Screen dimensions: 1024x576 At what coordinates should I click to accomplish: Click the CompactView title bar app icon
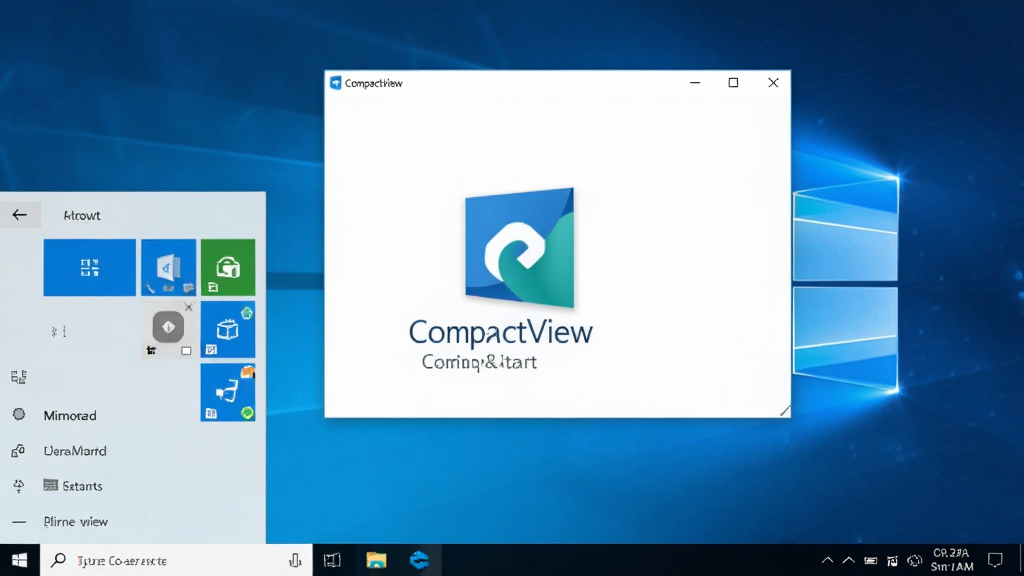click(336, 83)
